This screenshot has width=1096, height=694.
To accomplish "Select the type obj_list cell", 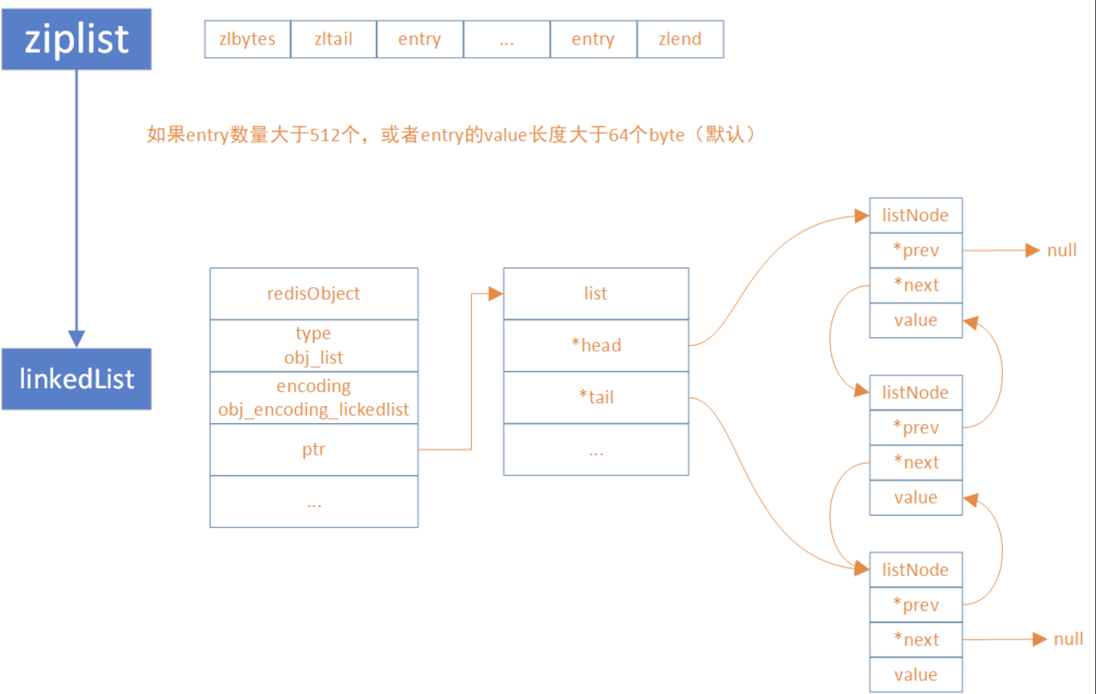I will coord(313,345).
